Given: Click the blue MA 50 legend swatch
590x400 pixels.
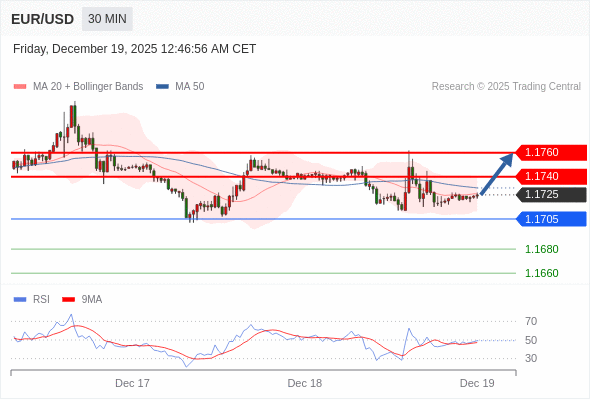Looking at the screenshot, I should (x=162, y=87).
